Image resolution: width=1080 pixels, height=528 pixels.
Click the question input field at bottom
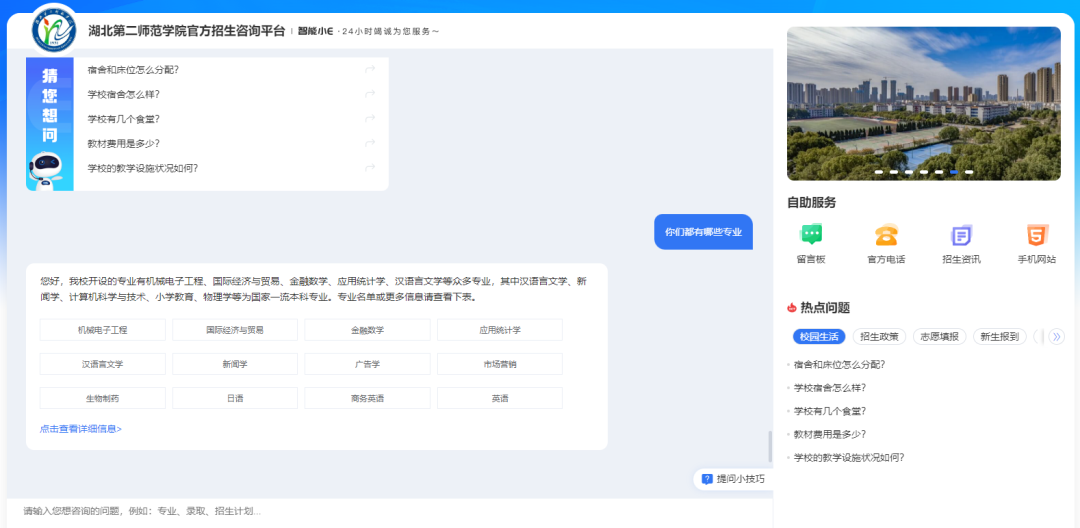pyautogui.click(x=389, y=511)
